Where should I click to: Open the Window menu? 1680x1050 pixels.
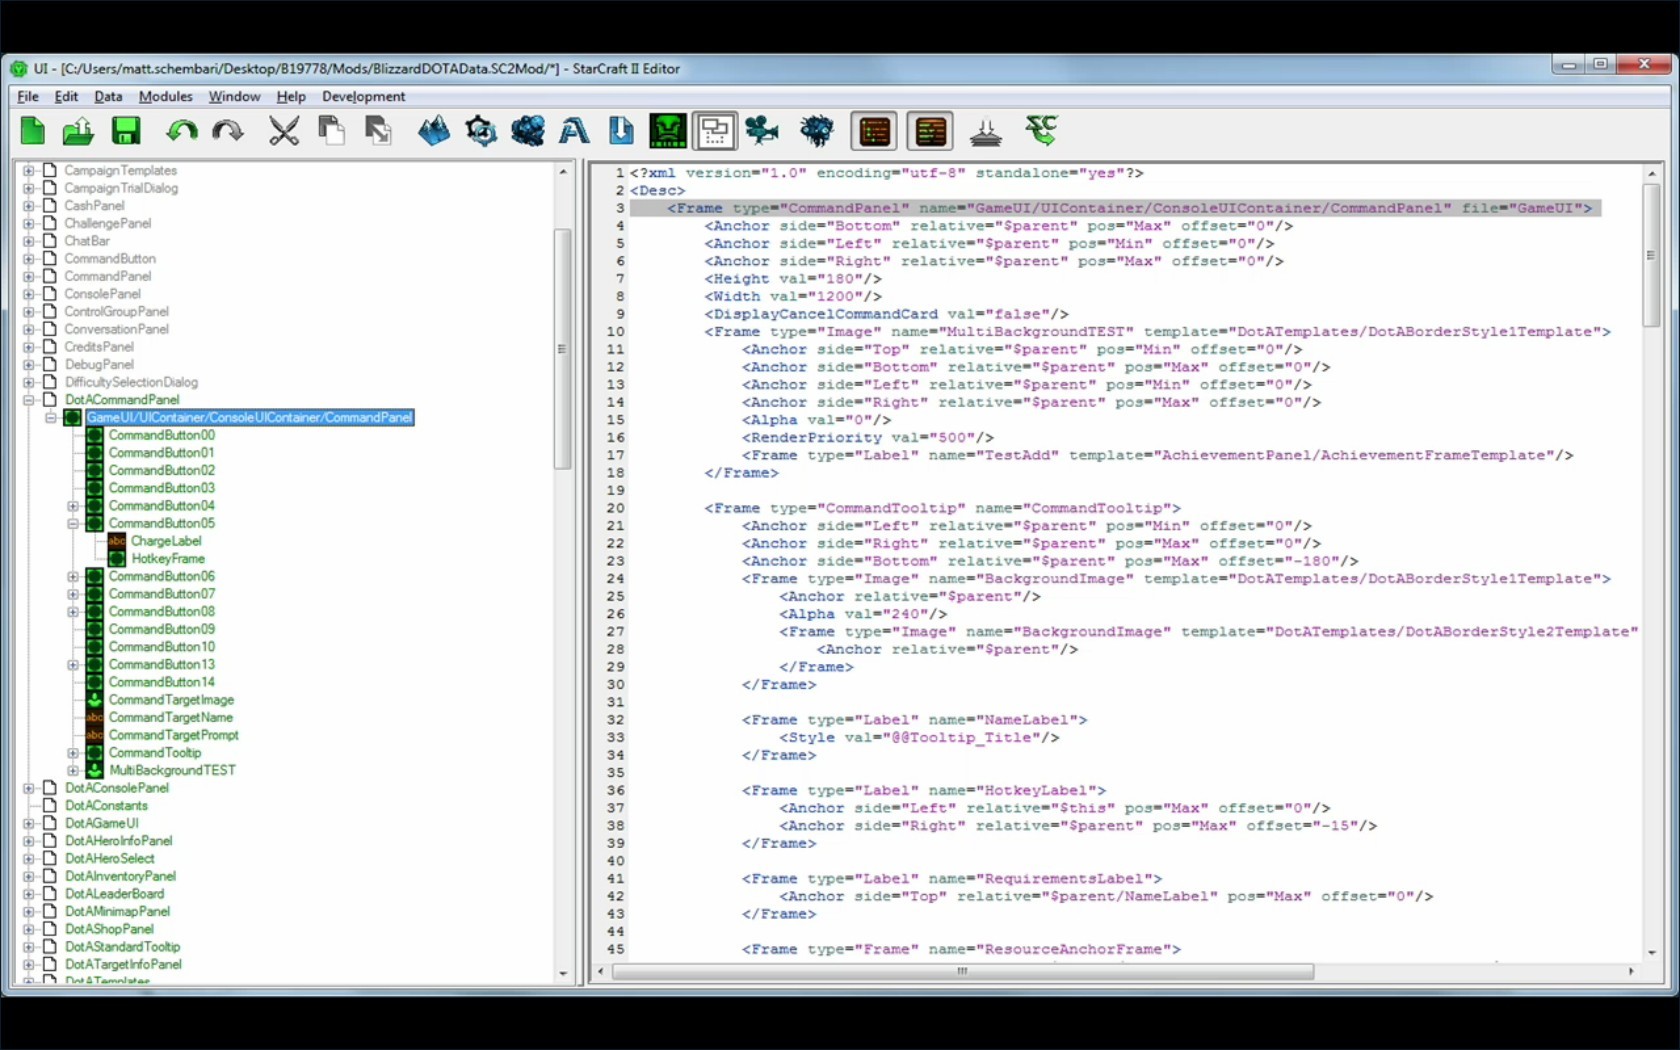(234, 96)
